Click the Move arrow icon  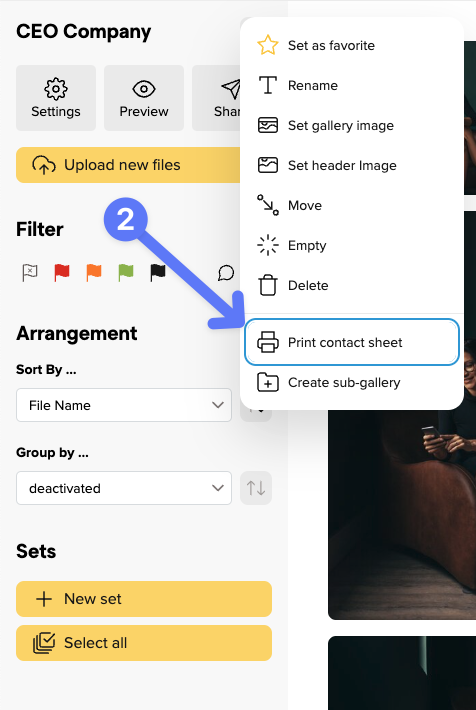(x=268, y=205)
